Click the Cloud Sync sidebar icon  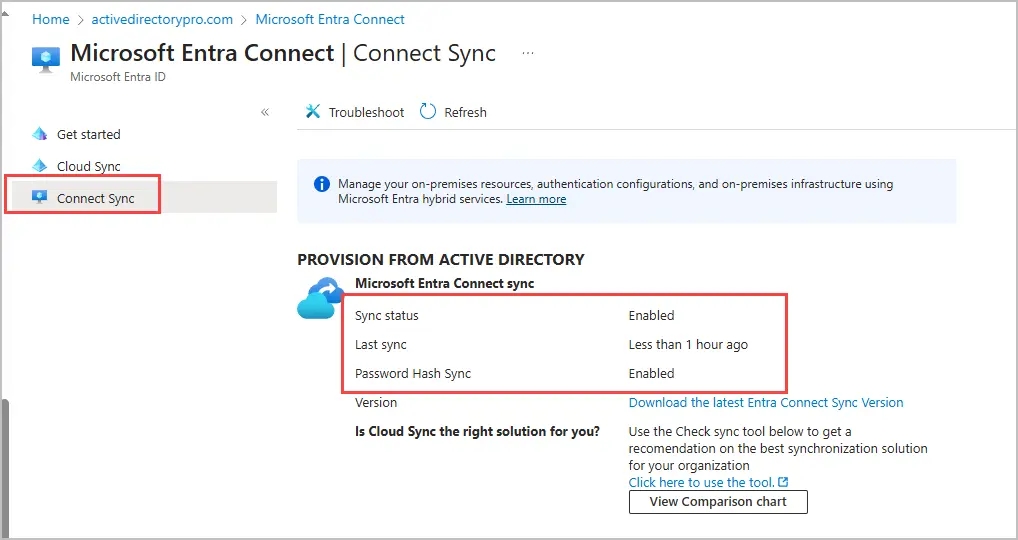(40, 166)
